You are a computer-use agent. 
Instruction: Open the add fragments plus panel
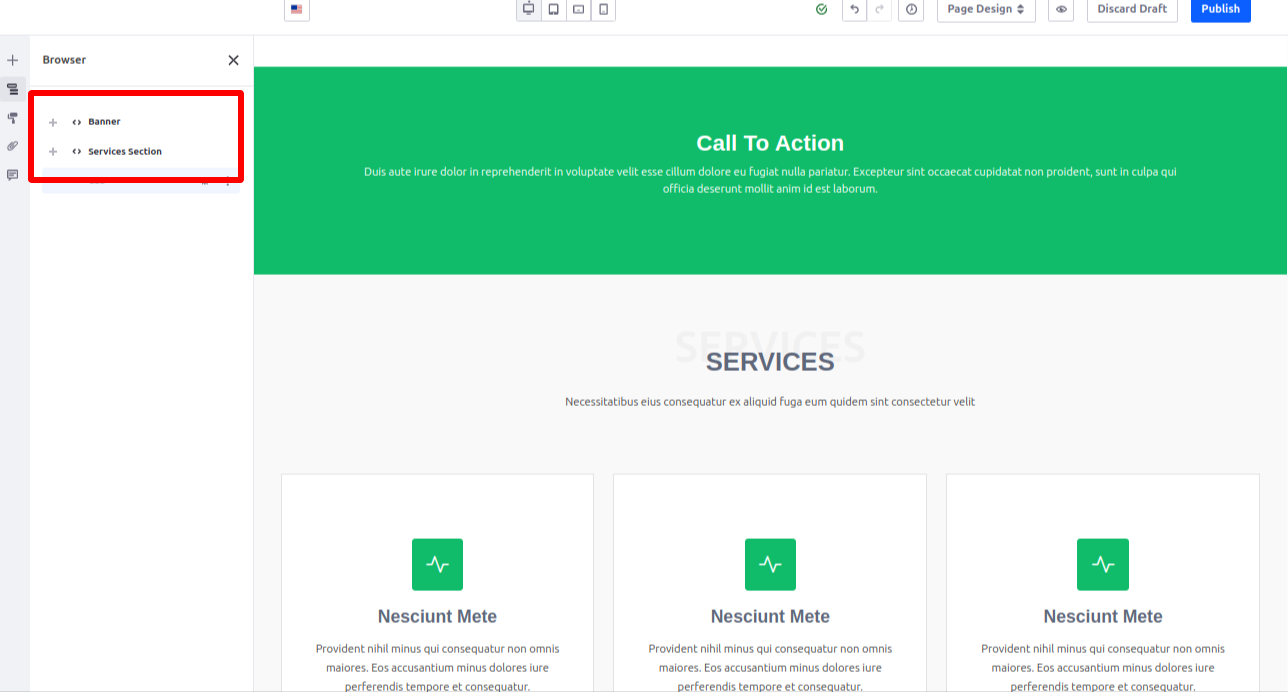click(13, 60)
